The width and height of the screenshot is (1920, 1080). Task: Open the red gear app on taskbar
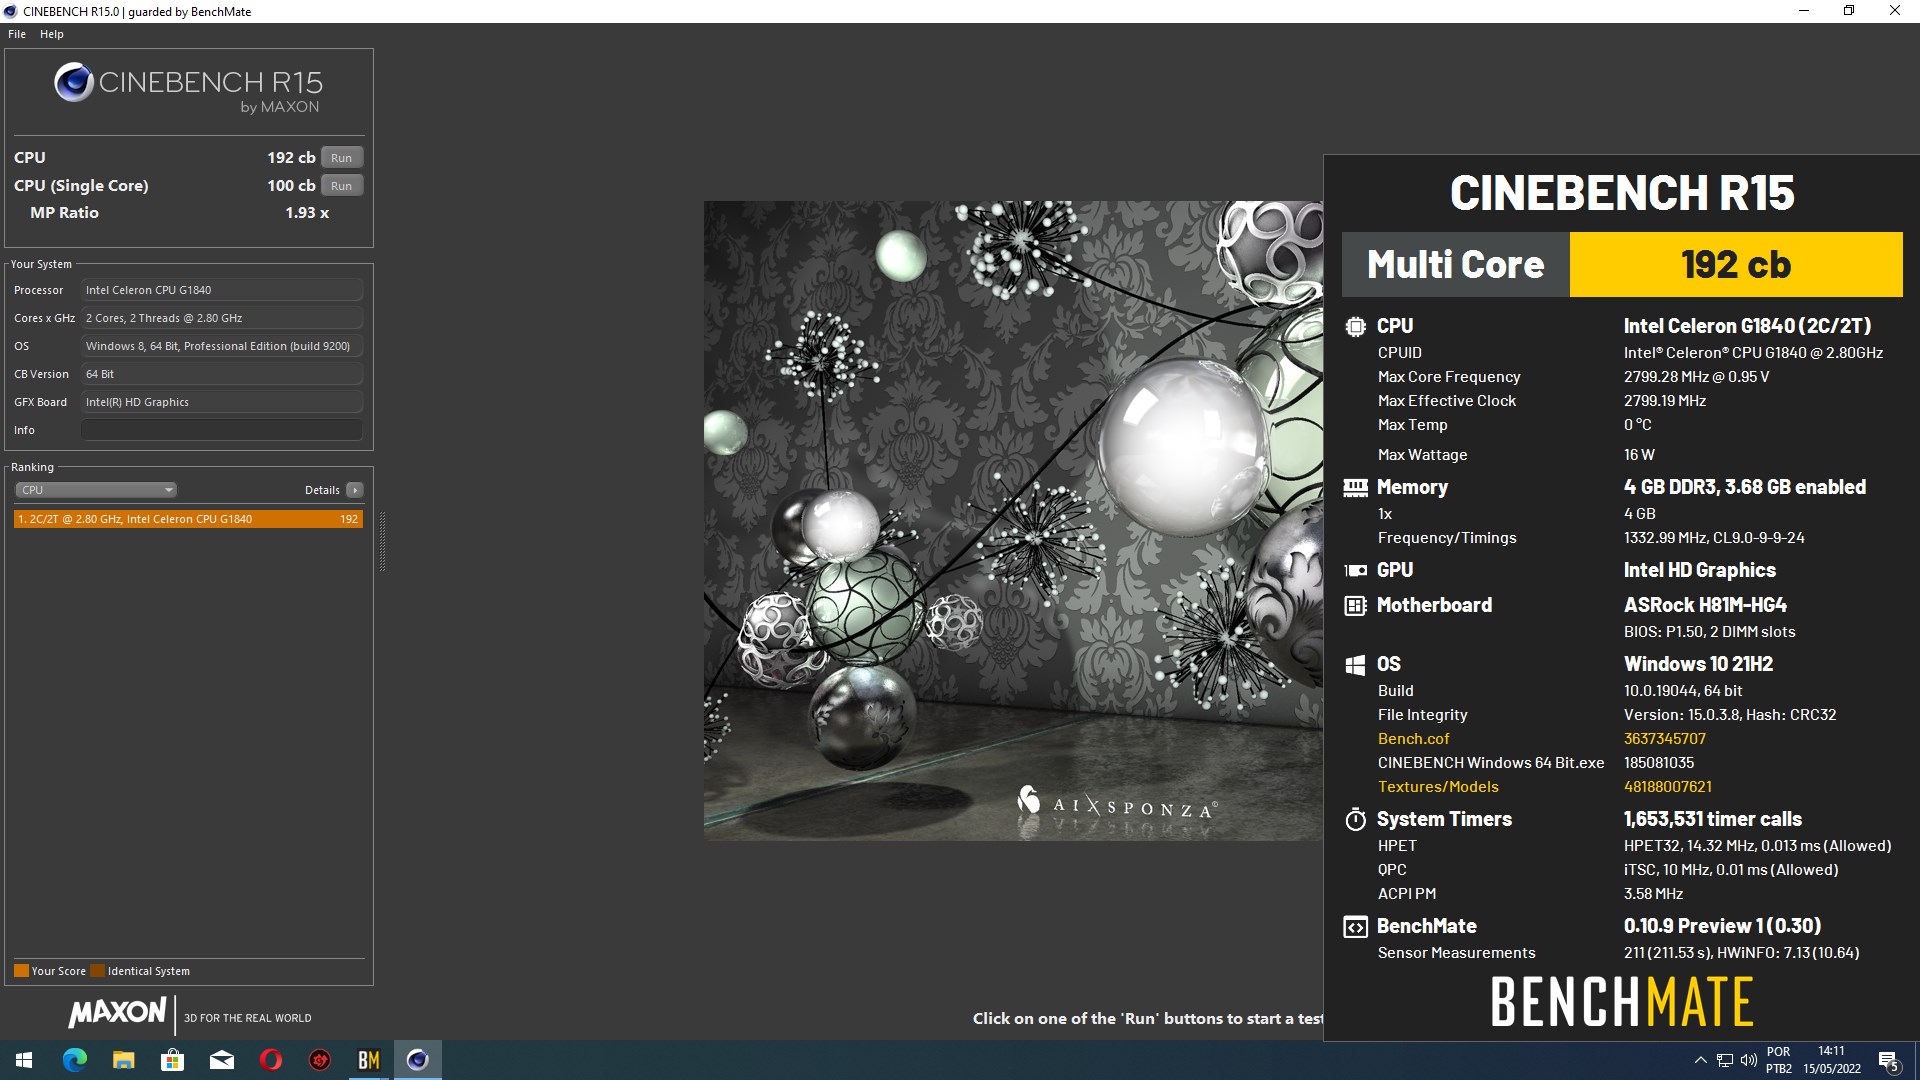point(319,1060)
